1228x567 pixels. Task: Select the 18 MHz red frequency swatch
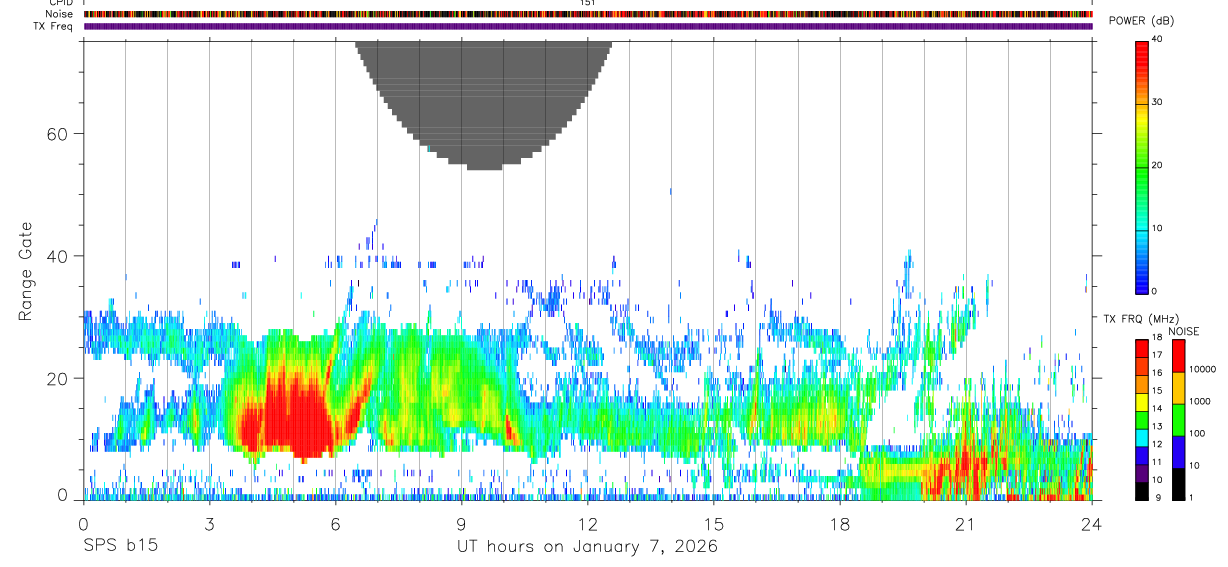click(x=1142, y=347)
